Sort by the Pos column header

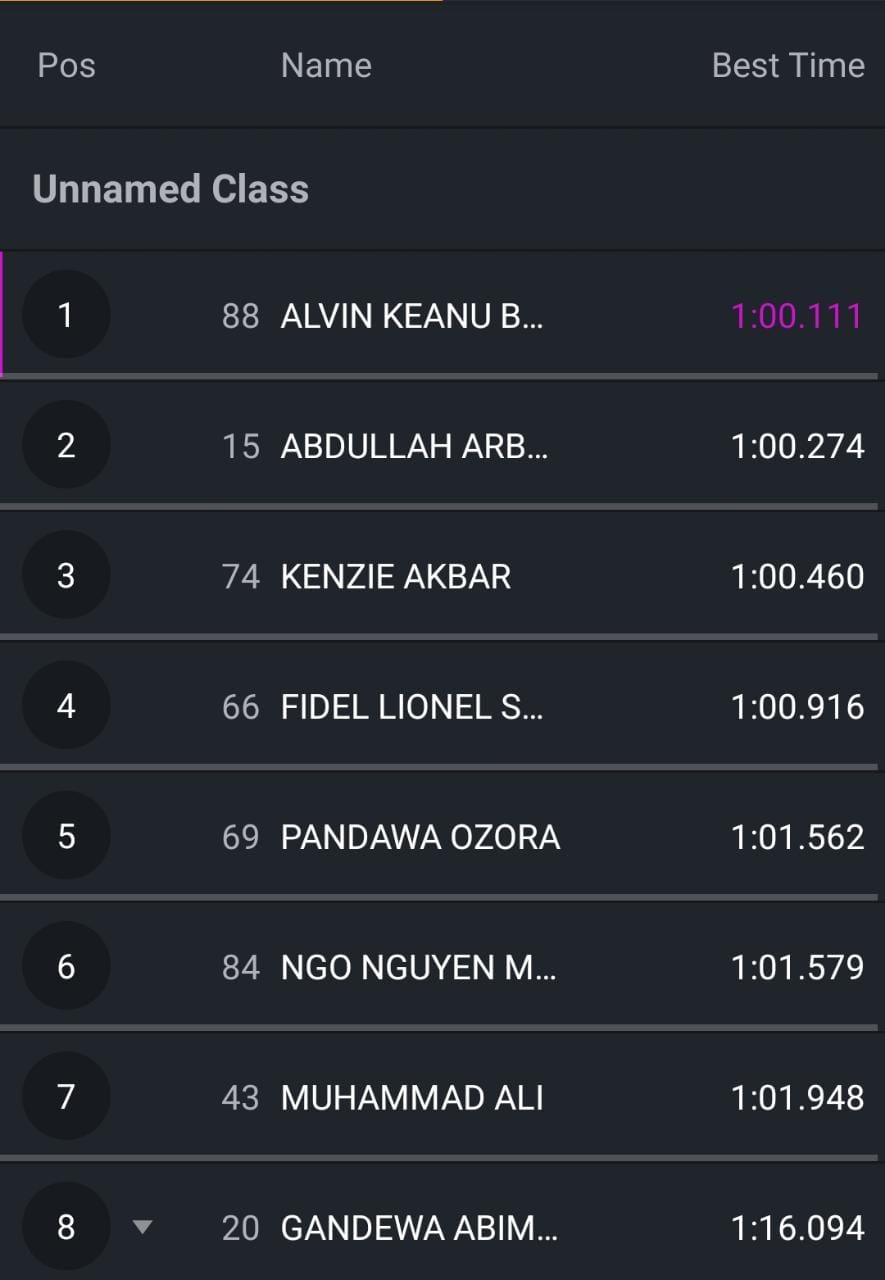pyautogui.click(x=66, y=66)
